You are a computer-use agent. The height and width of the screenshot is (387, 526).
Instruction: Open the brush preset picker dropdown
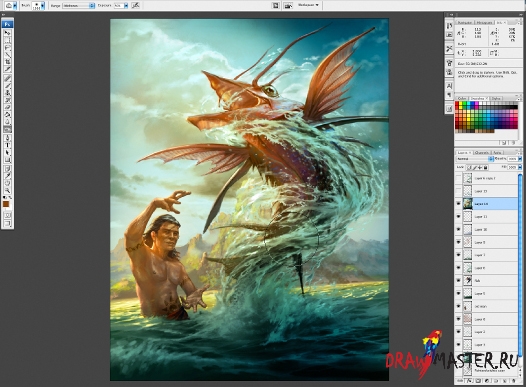click(x=43, y=5)
